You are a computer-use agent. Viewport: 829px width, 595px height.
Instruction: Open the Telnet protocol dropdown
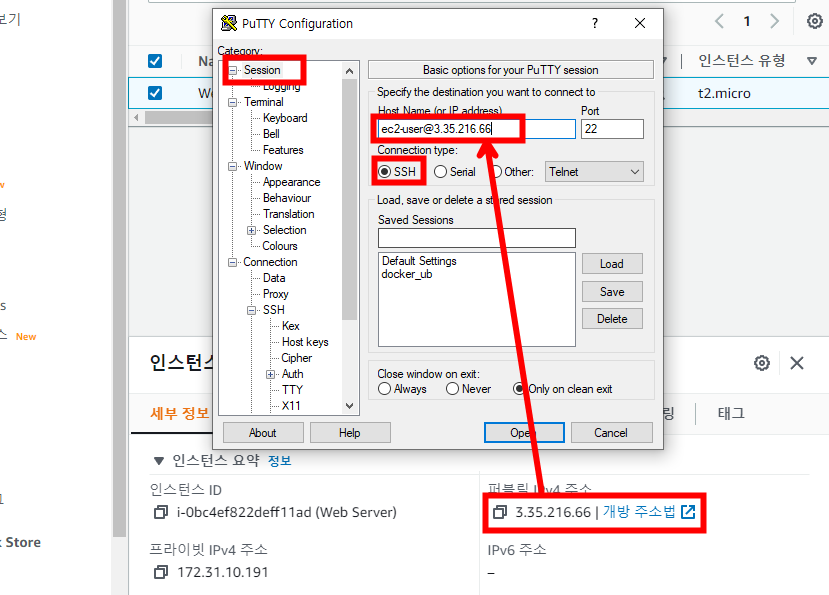pyautogui.click(x=594, y=172)
